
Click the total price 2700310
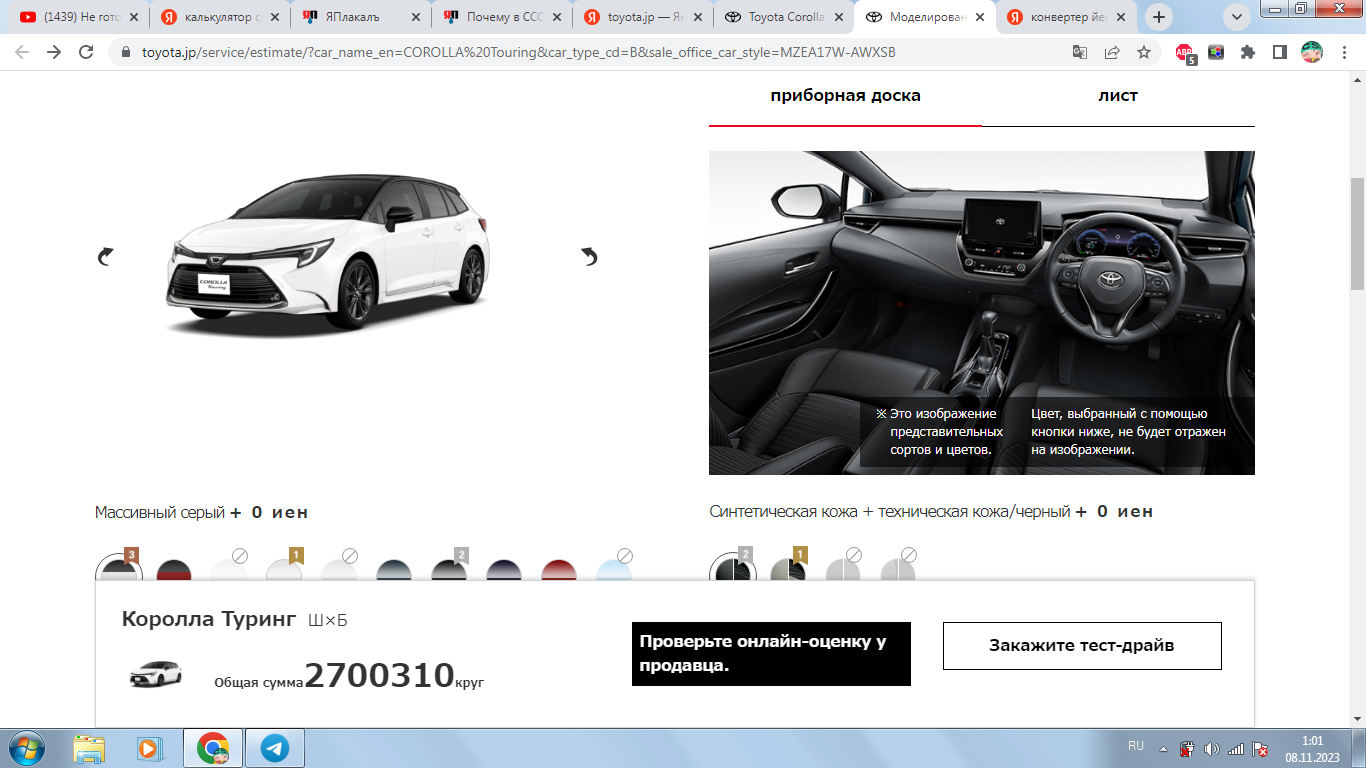point(380,676)
